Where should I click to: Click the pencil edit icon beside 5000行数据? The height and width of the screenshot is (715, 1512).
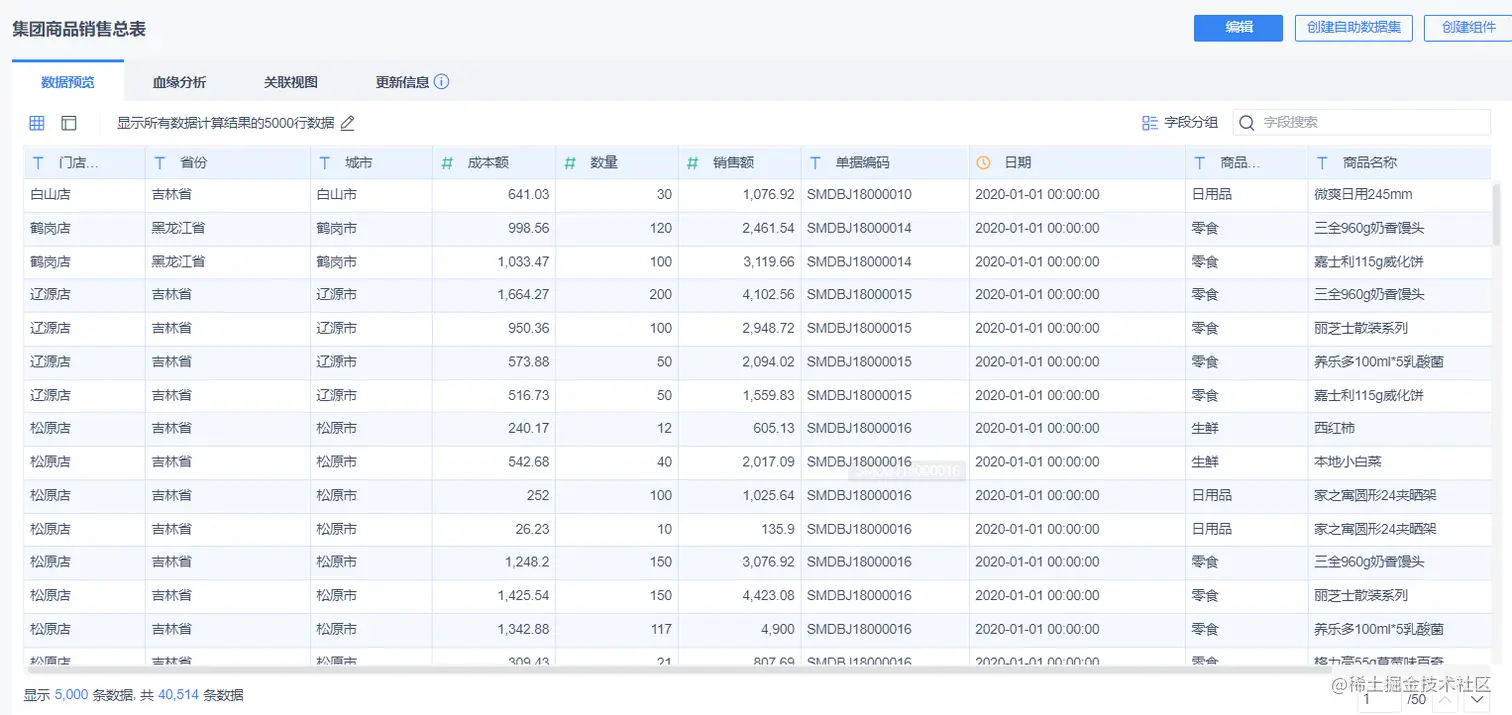(348, 123)
